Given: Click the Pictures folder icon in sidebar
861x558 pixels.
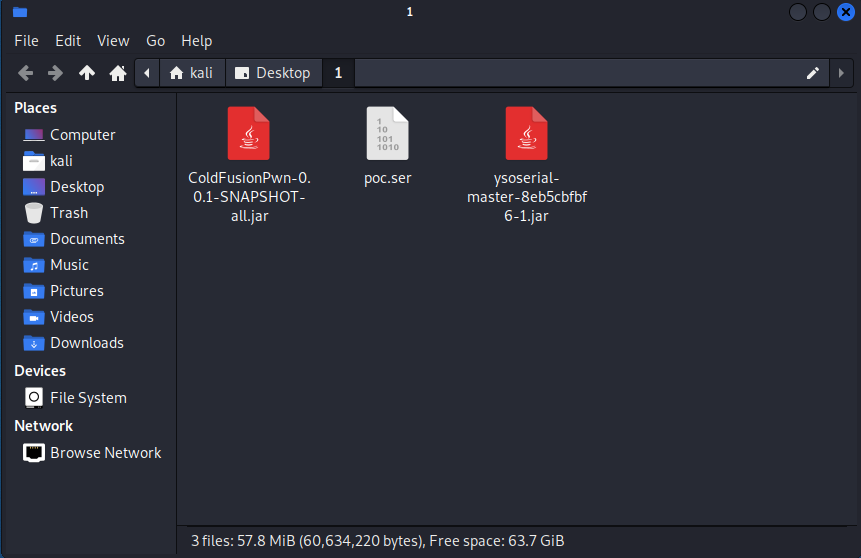Looking at the screenshot, I should point(33,291).
